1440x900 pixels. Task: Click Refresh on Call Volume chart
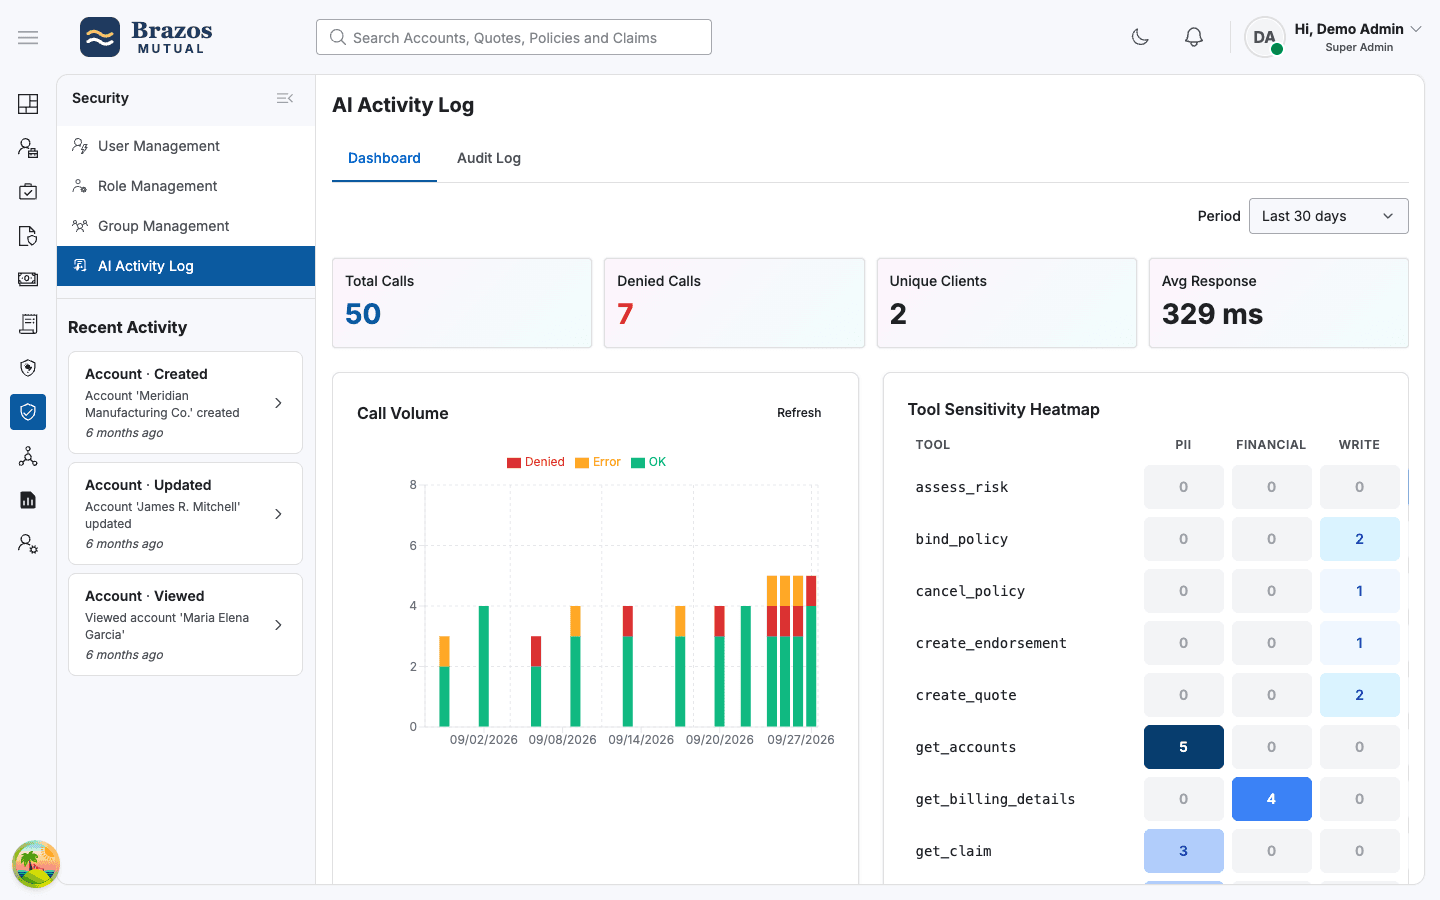coord(799,413)
